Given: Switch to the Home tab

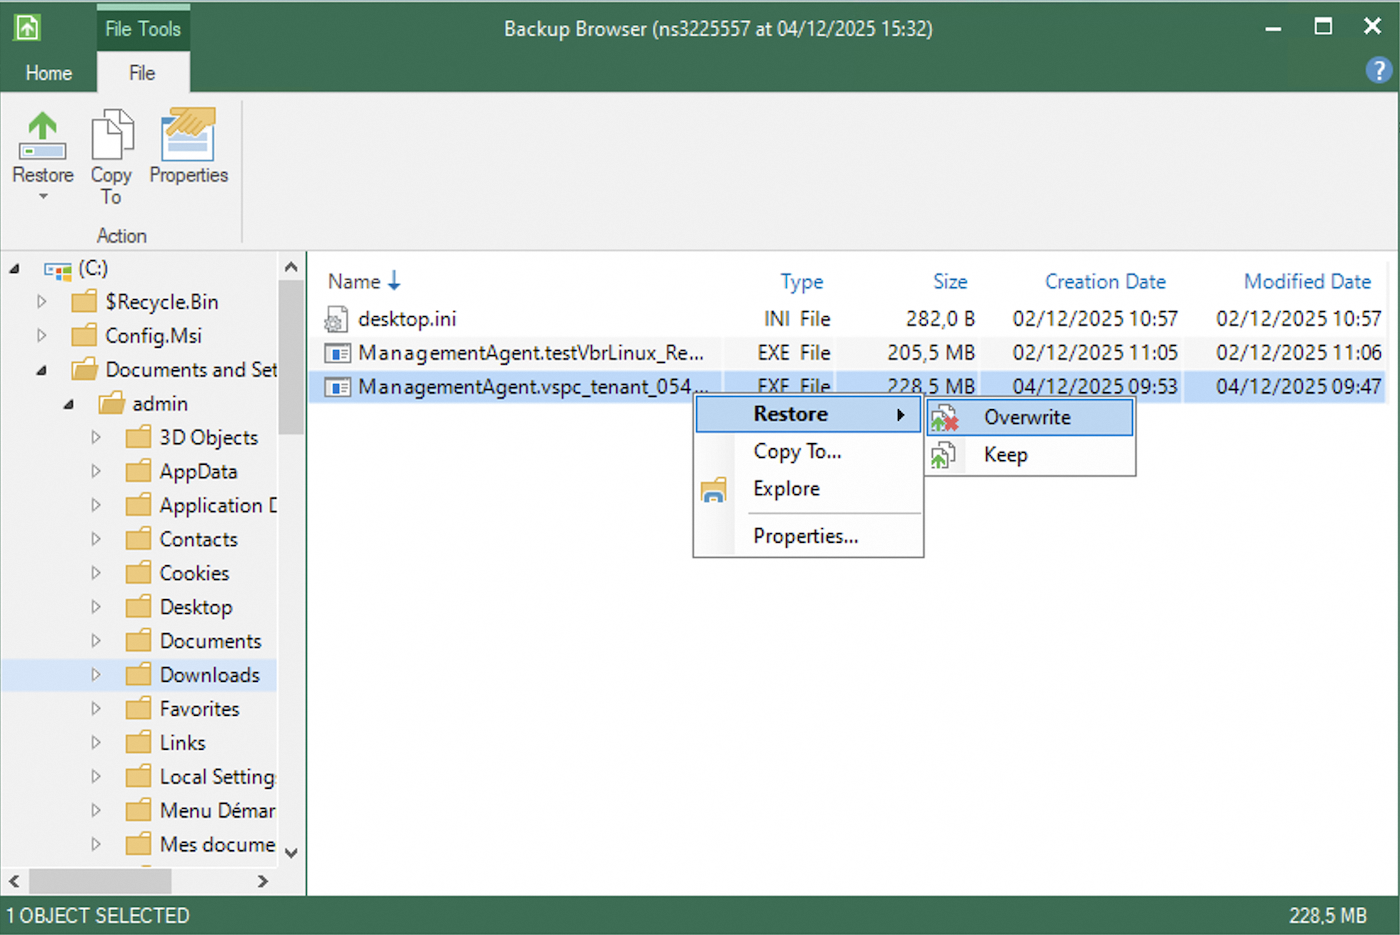Looking at the screenshot, I should tap(48, 72).
